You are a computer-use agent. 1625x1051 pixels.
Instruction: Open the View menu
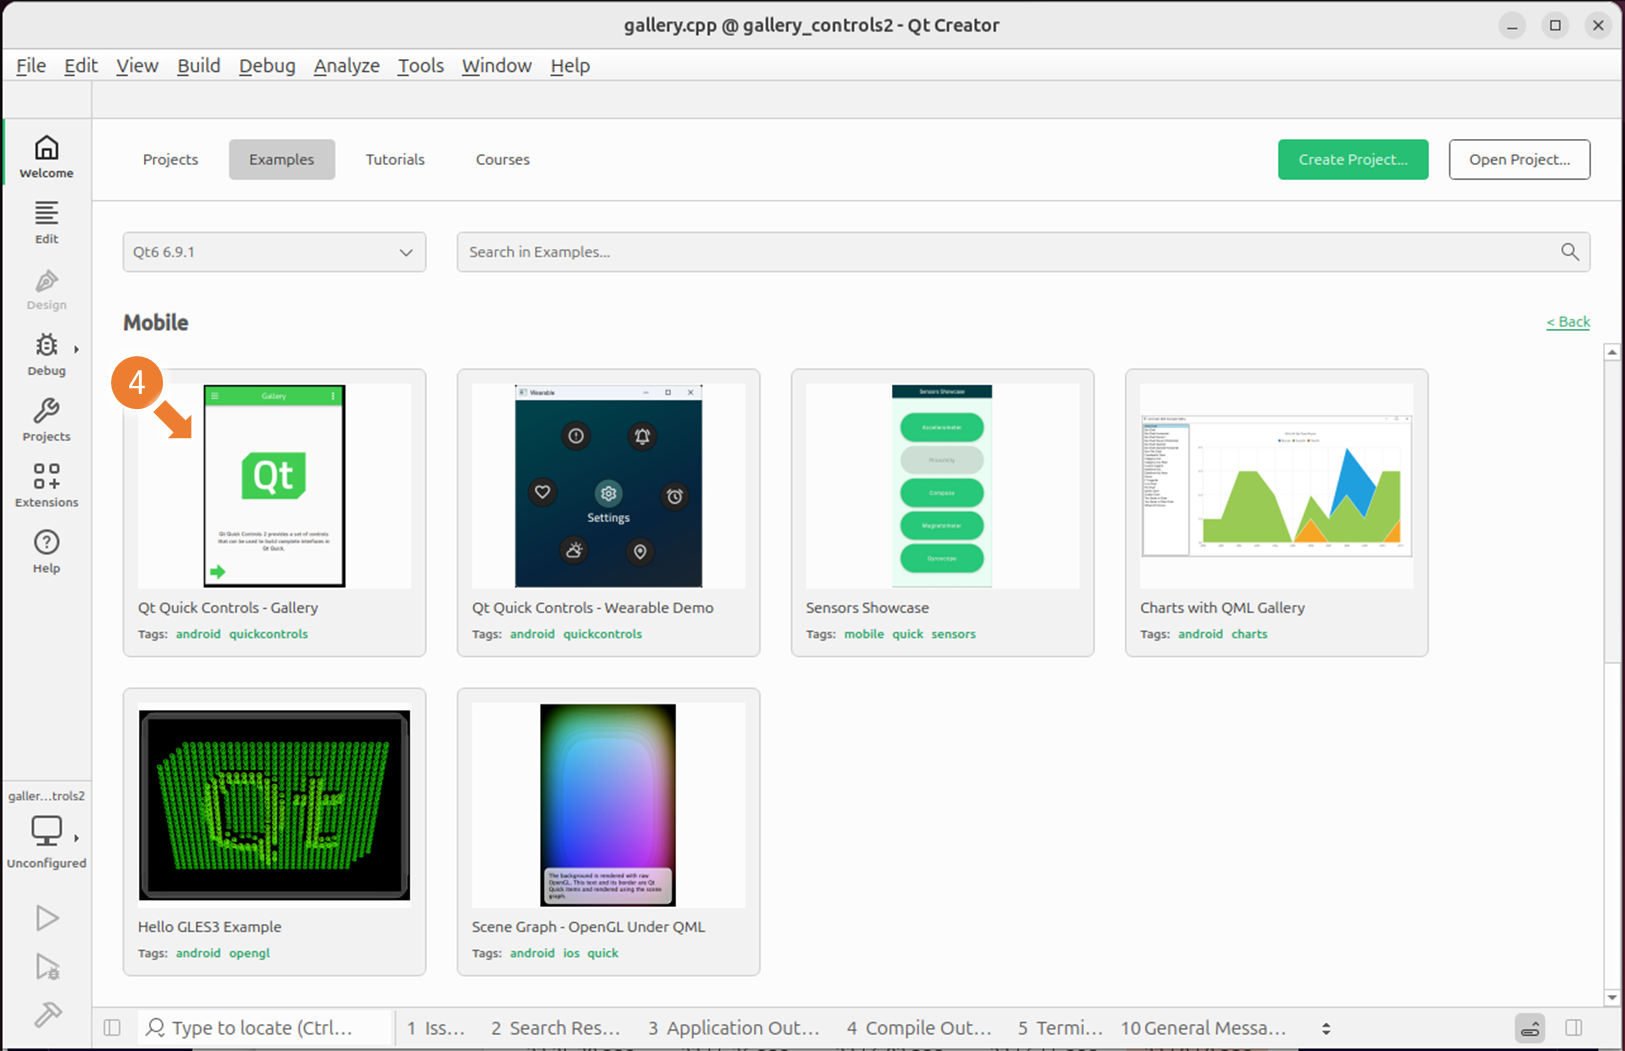click(137, 66)
